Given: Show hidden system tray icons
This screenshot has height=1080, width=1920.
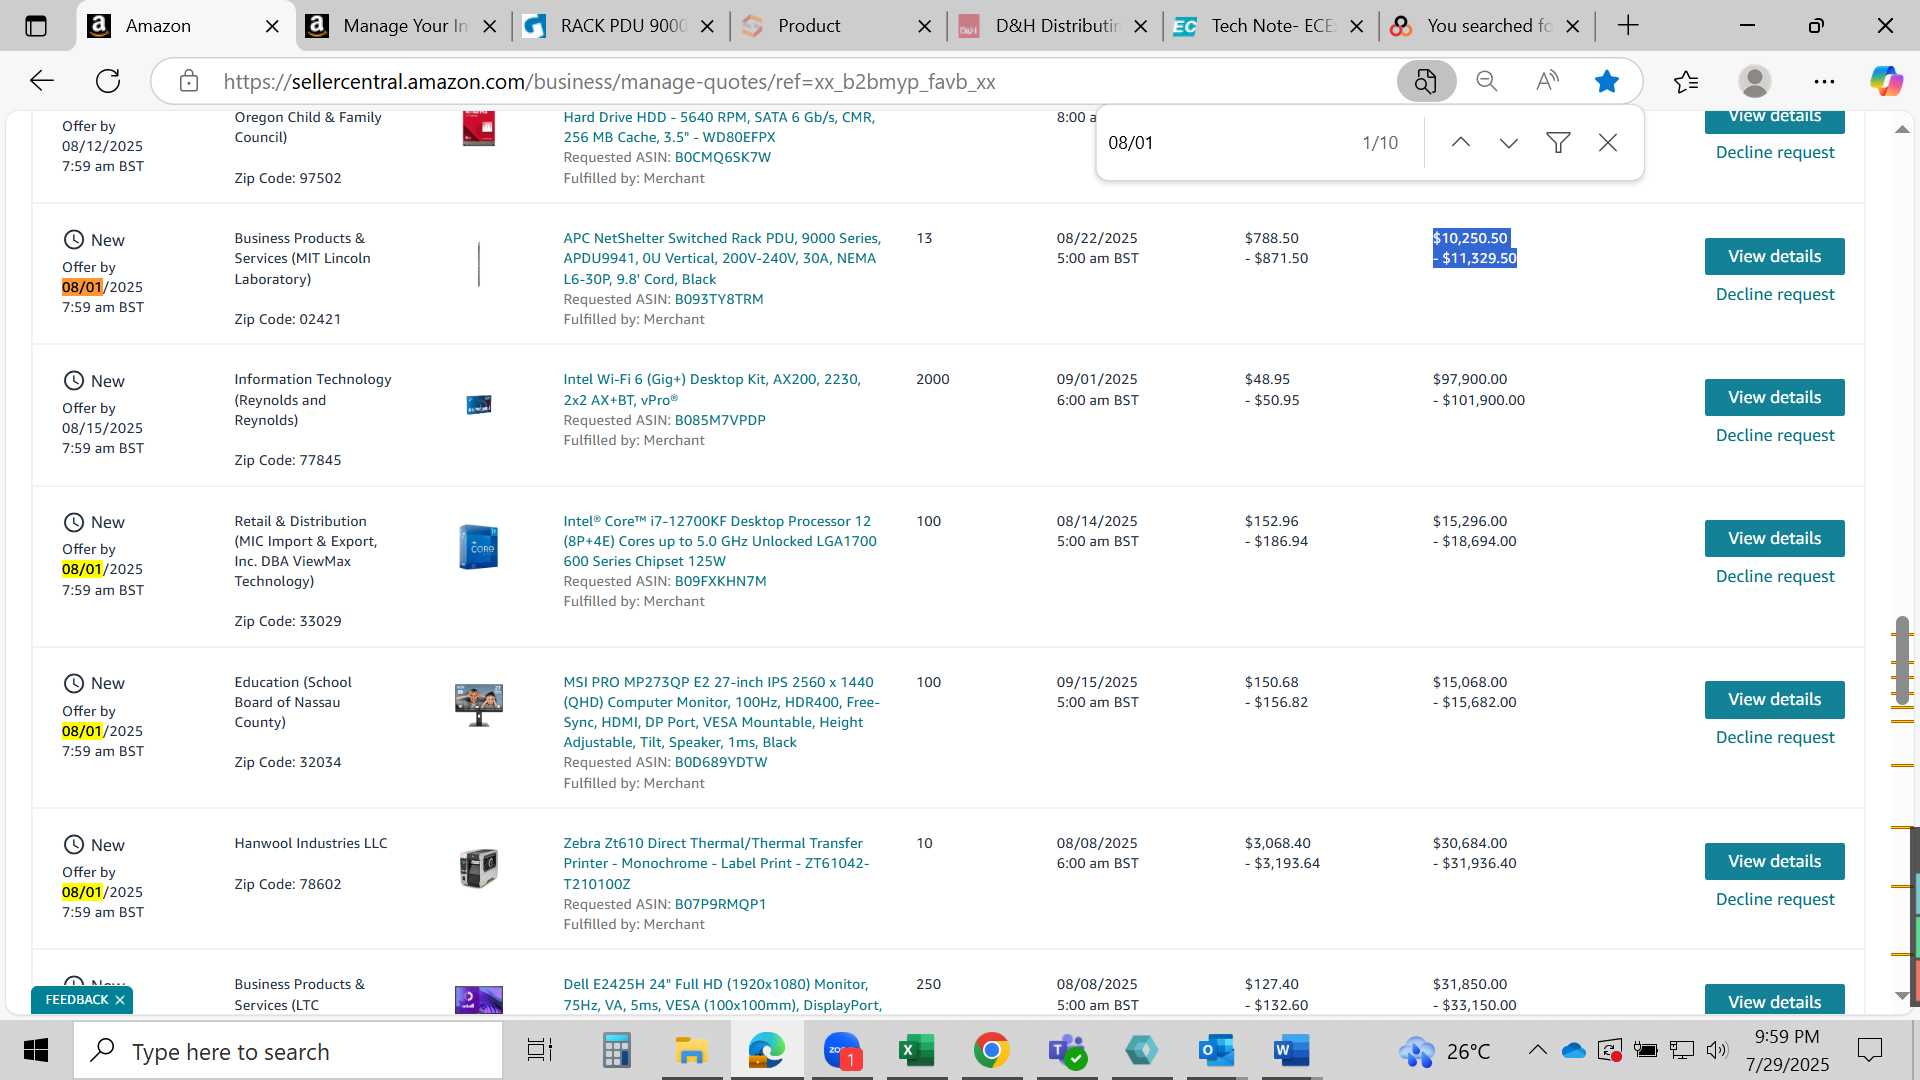Looking at the screenshot, I should [1537, 1050].
